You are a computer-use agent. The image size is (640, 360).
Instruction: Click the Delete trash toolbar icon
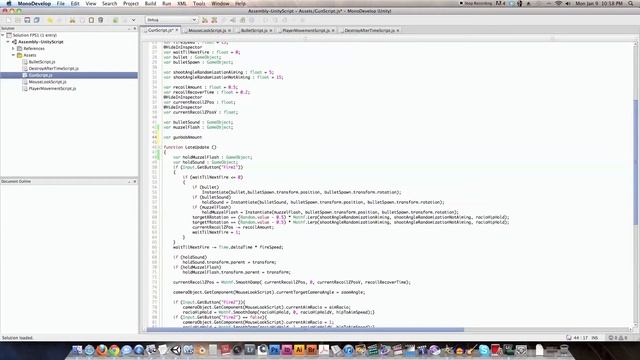[101, 20]
